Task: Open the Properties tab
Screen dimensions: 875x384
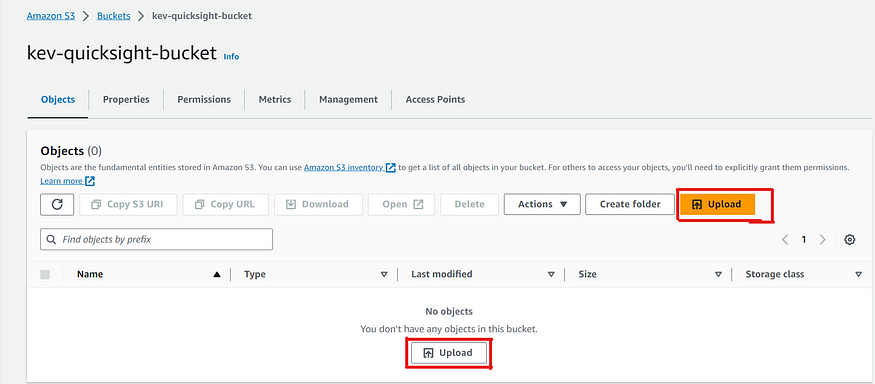Action: (x=126, y=99)
